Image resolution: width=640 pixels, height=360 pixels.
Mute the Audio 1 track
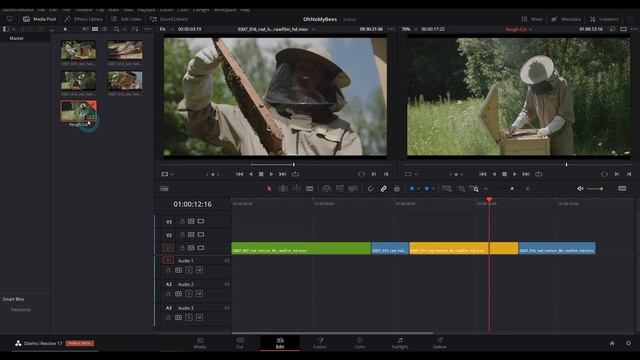199,270
